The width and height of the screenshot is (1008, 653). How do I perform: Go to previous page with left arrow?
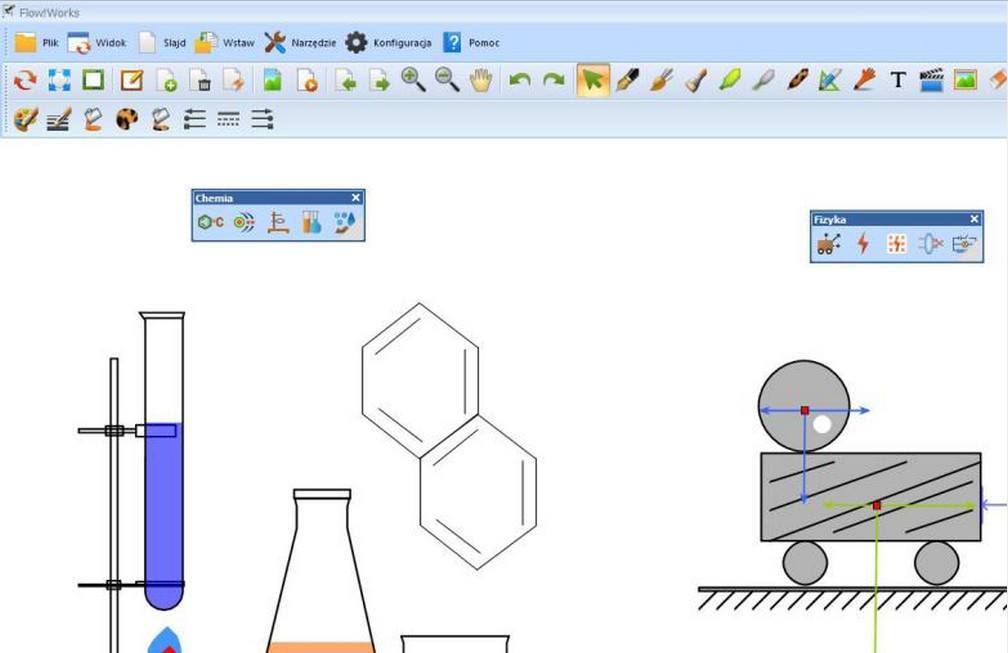tap(346, 80)
